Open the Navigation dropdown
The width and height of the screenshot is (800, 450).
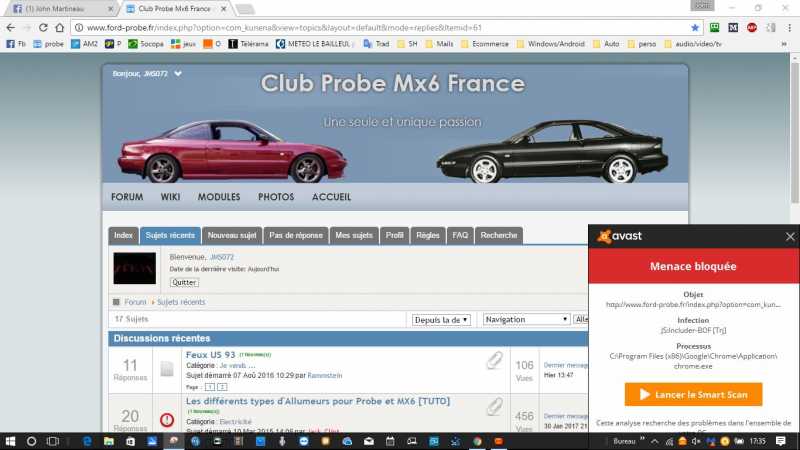pos(527,319)
